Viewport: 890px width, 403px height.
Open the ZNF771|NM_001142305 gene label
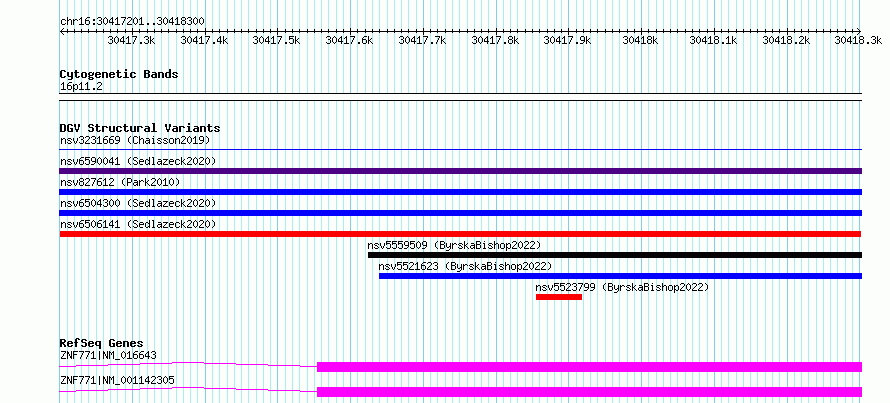(117, 380)
